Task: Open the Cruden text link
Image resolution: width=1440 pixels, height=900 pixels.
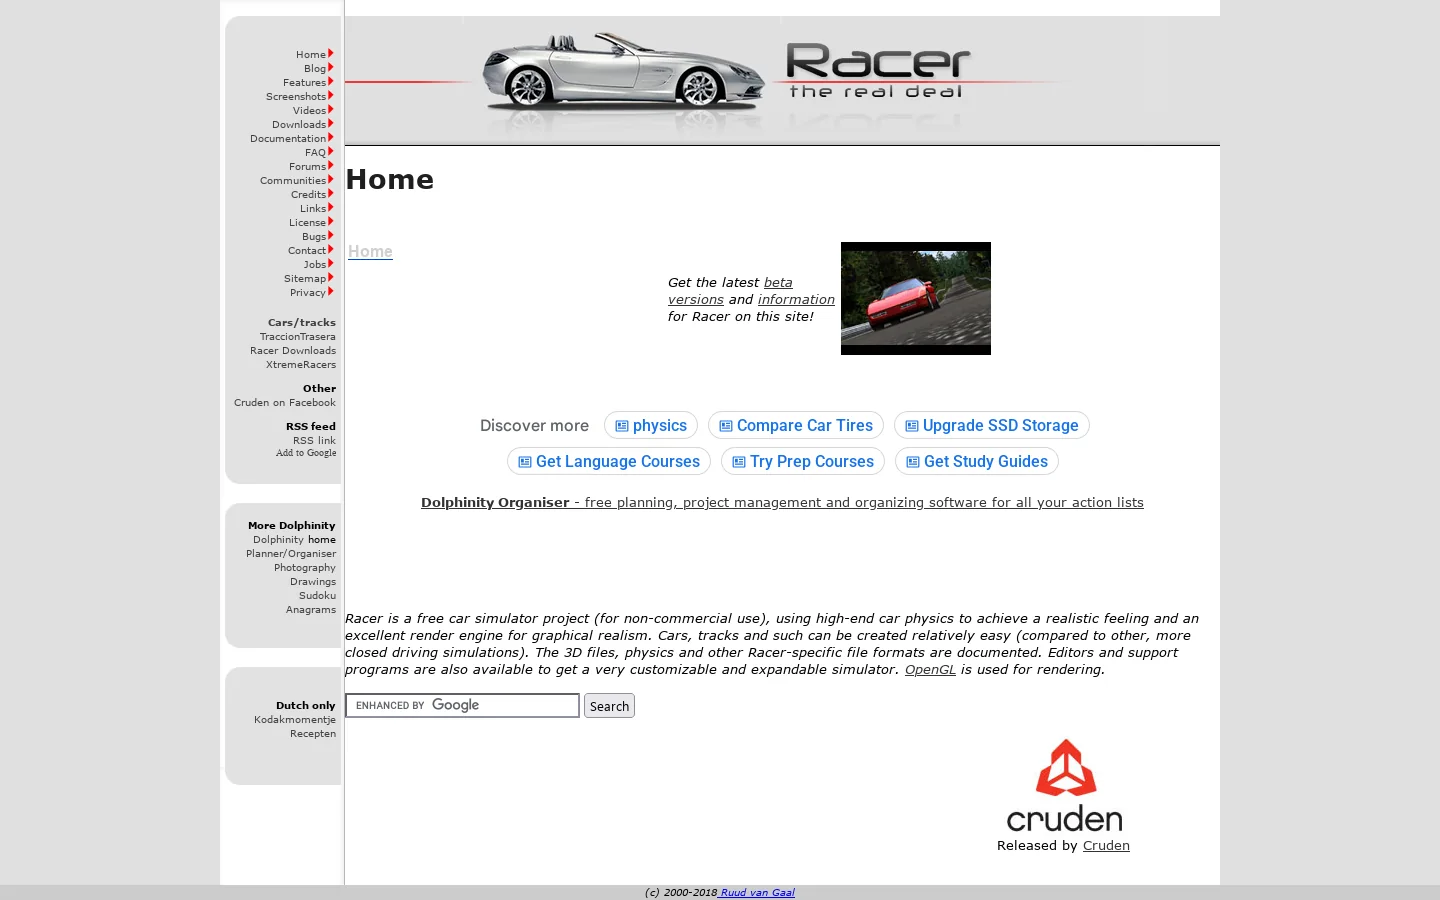Action: (x=1106, y=846)
